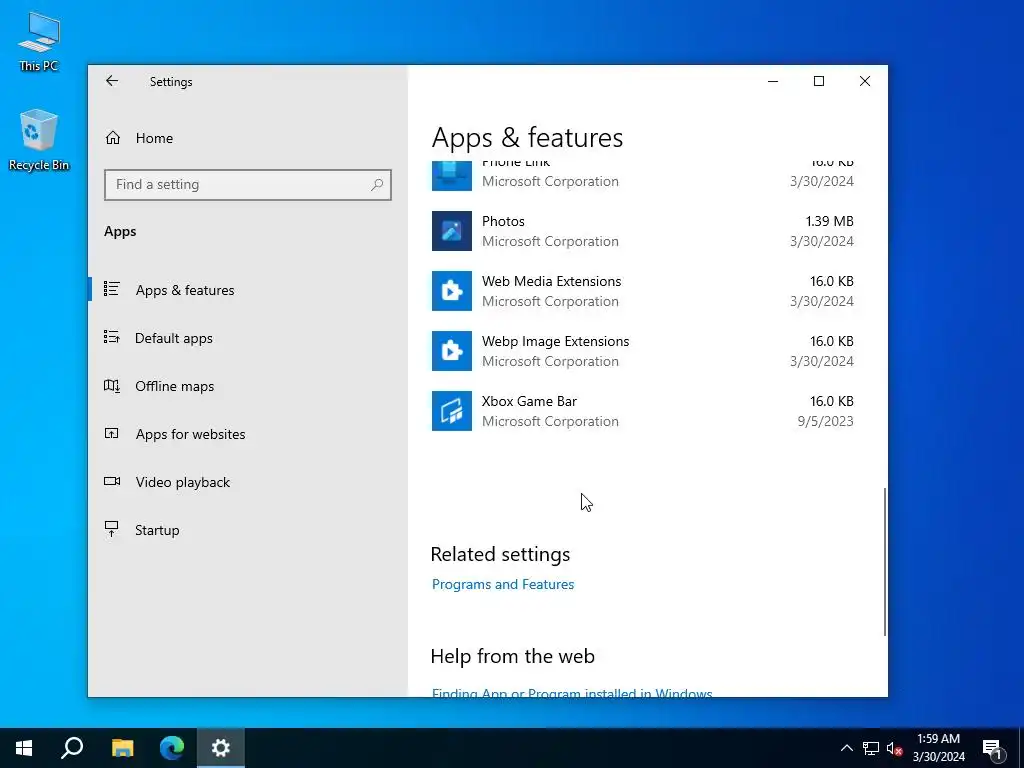The height and width of the screenshot is (768, 1024).
Task: Click the Apps & features list icon
Action: 112,289
